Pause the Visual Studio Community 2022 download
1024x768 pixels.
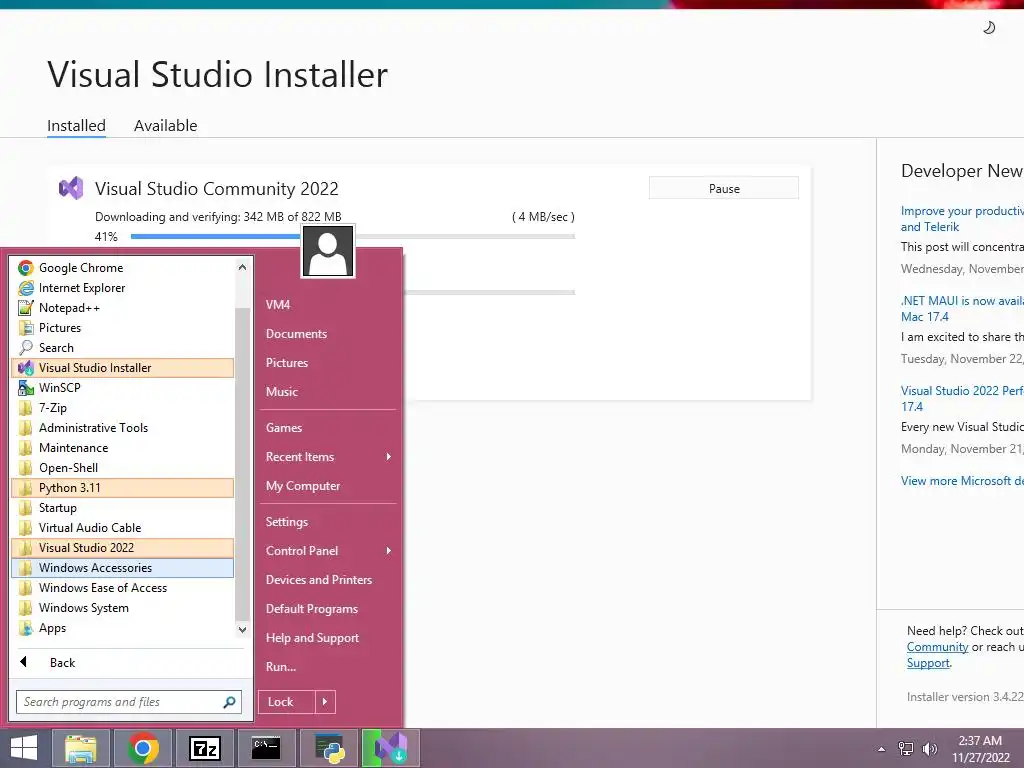point(724,188)
